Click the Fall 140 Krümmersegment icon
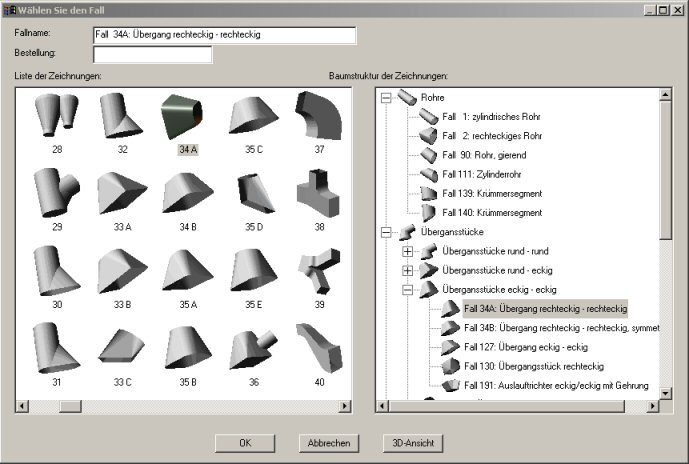Screen dimensions: 689x464 tap(428, 213)
